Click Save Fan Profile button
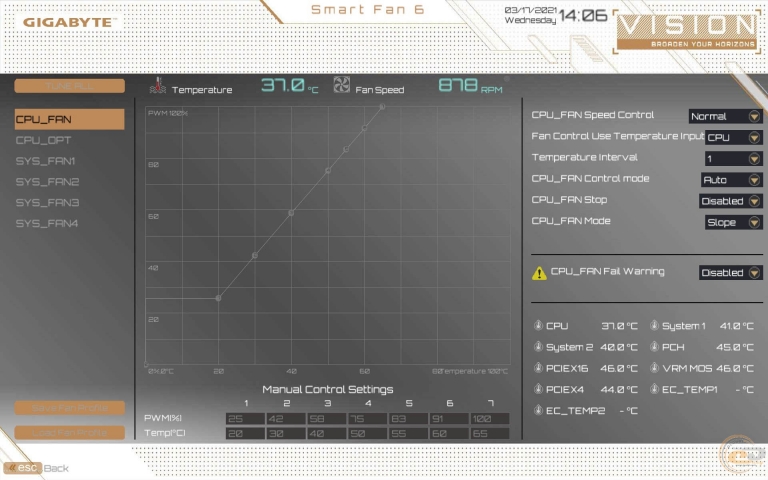 (69, 408)
